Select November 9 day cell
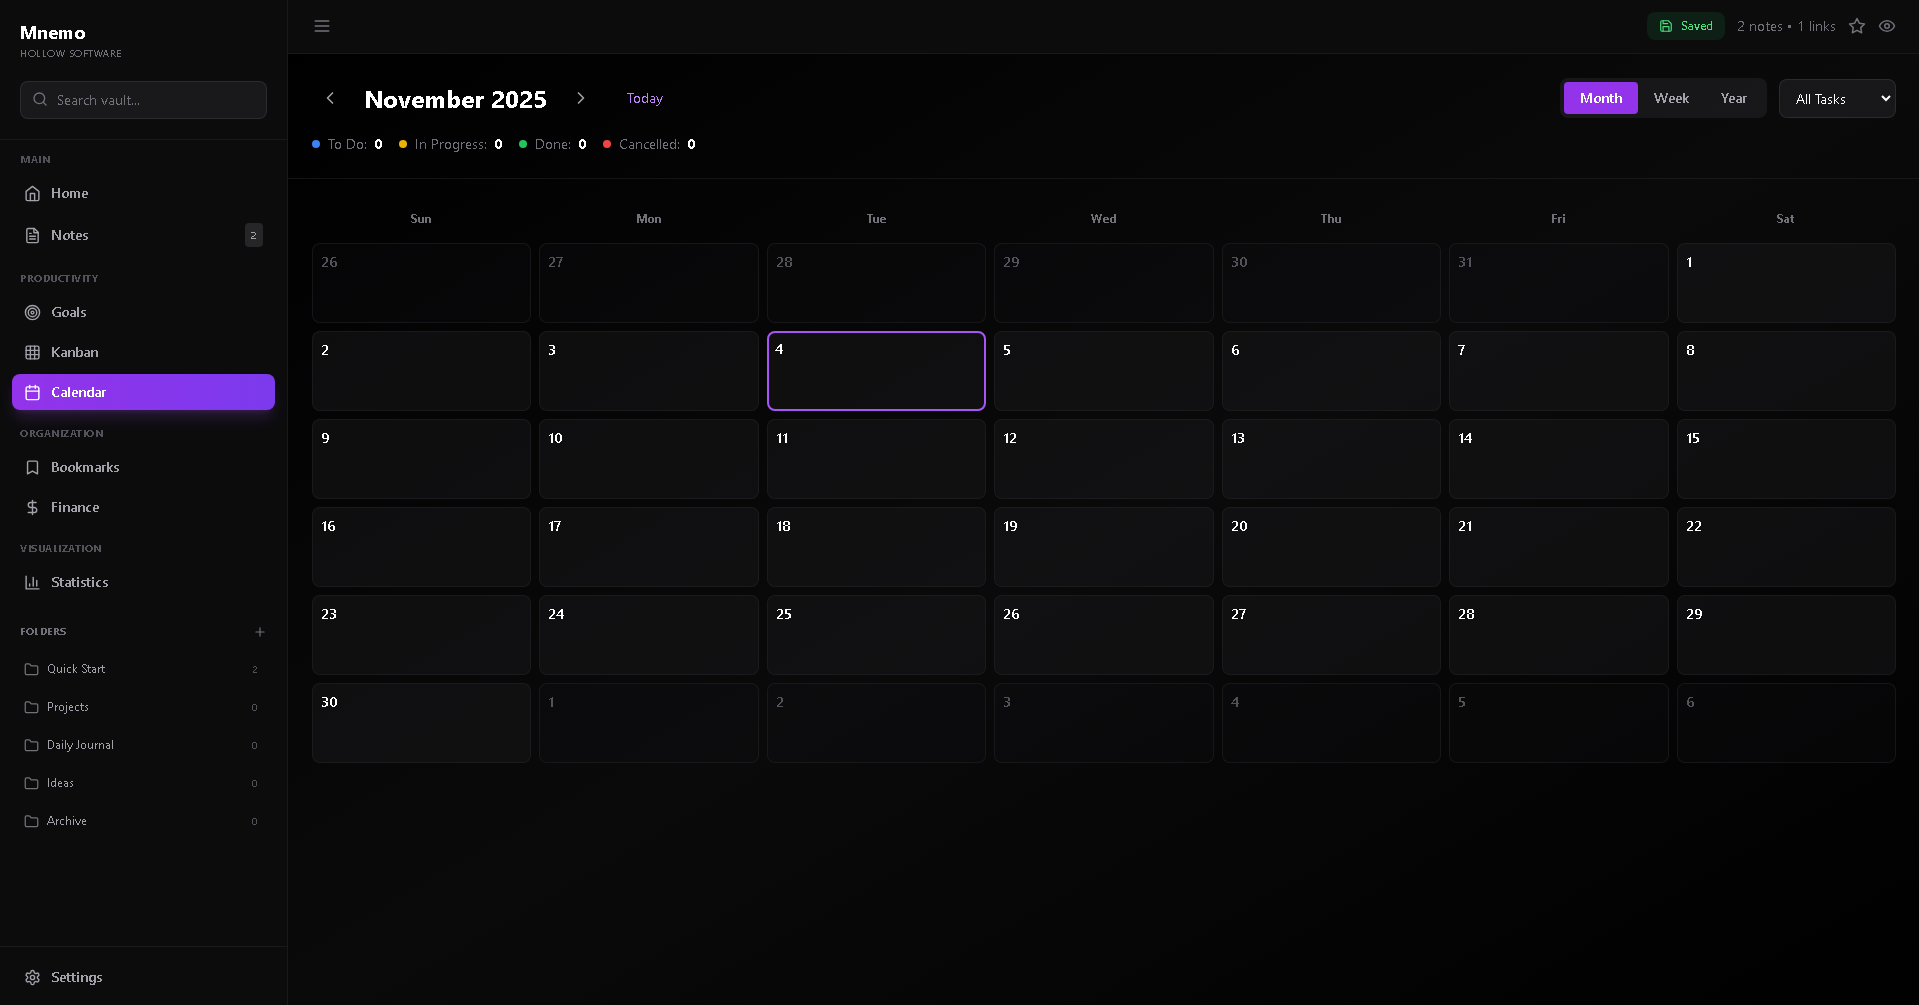This screenshot has height=1005, width=1919. pos(421,459)
